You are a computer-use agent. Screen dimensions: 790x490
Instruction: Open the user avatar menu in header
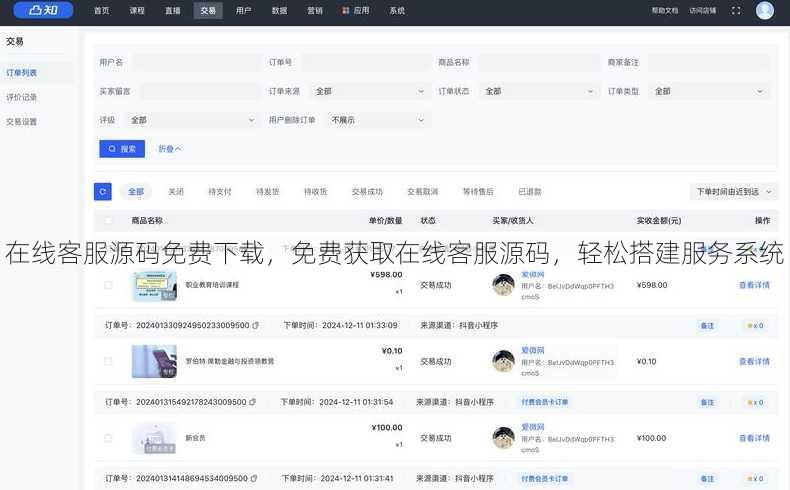(764, 10)
